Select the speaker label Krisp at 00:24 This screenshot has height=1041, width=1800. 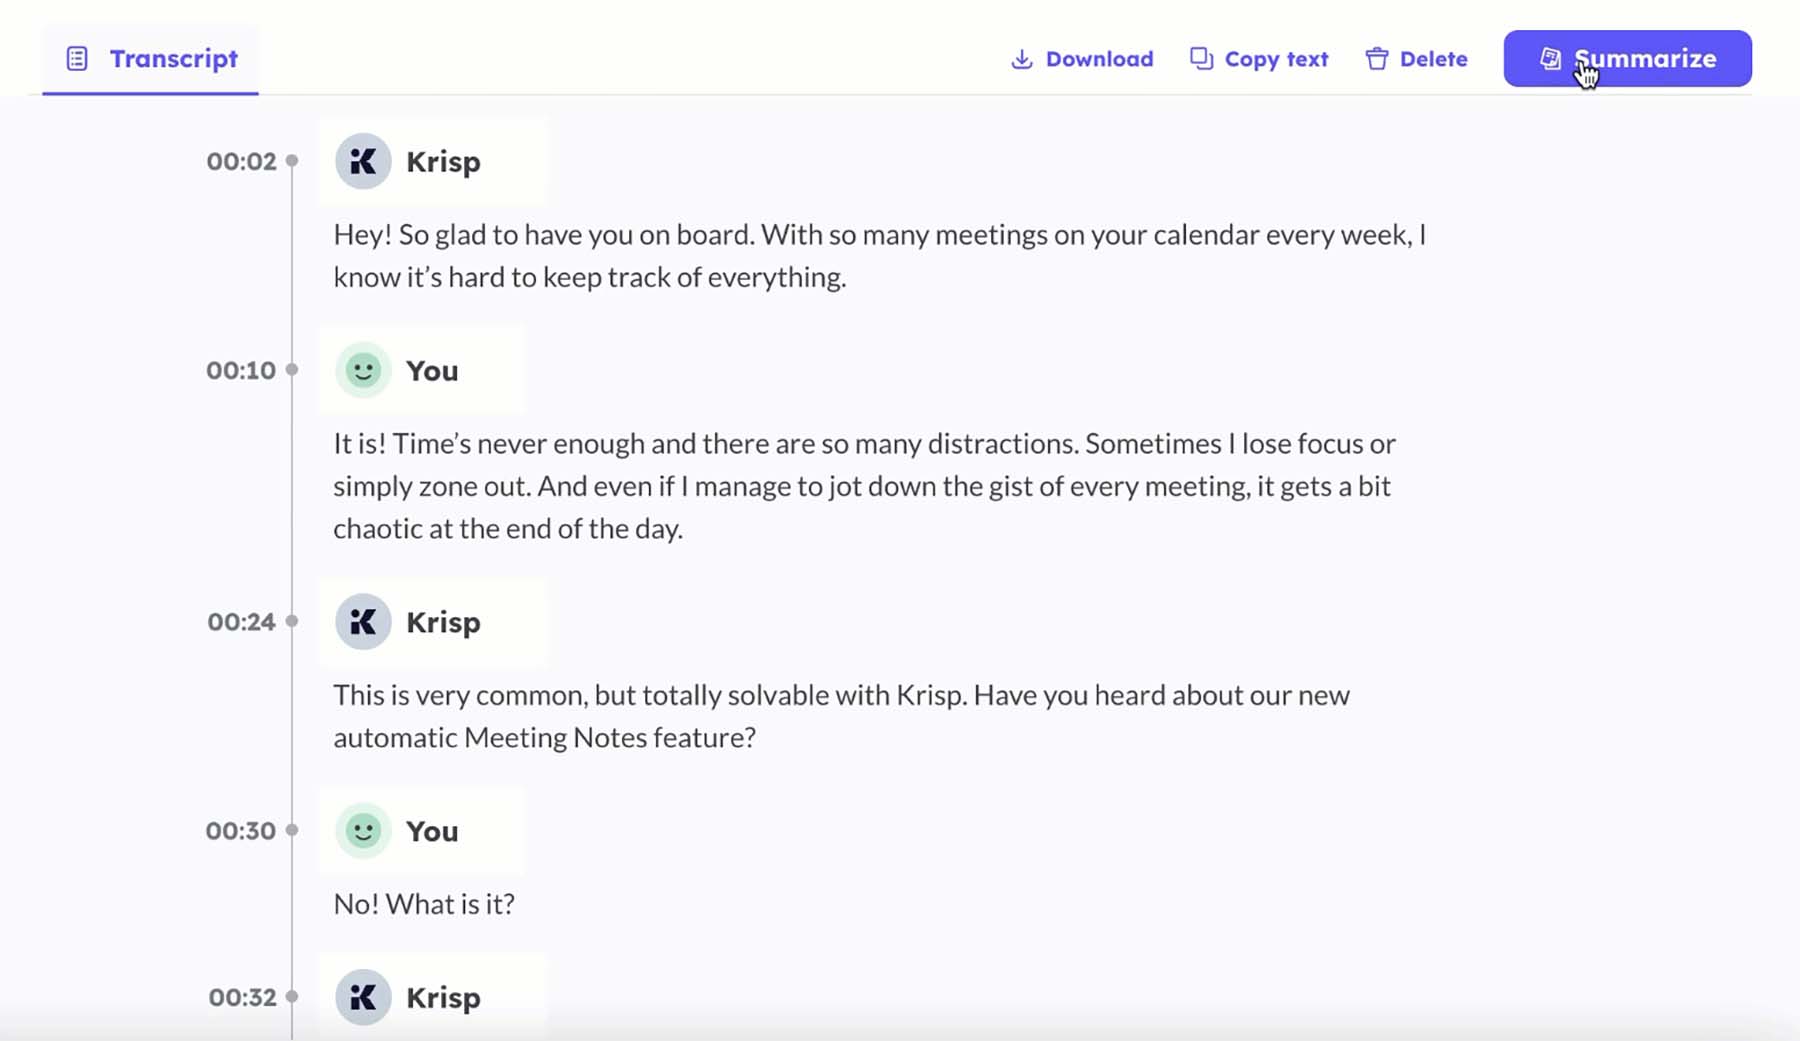[443, 621]
